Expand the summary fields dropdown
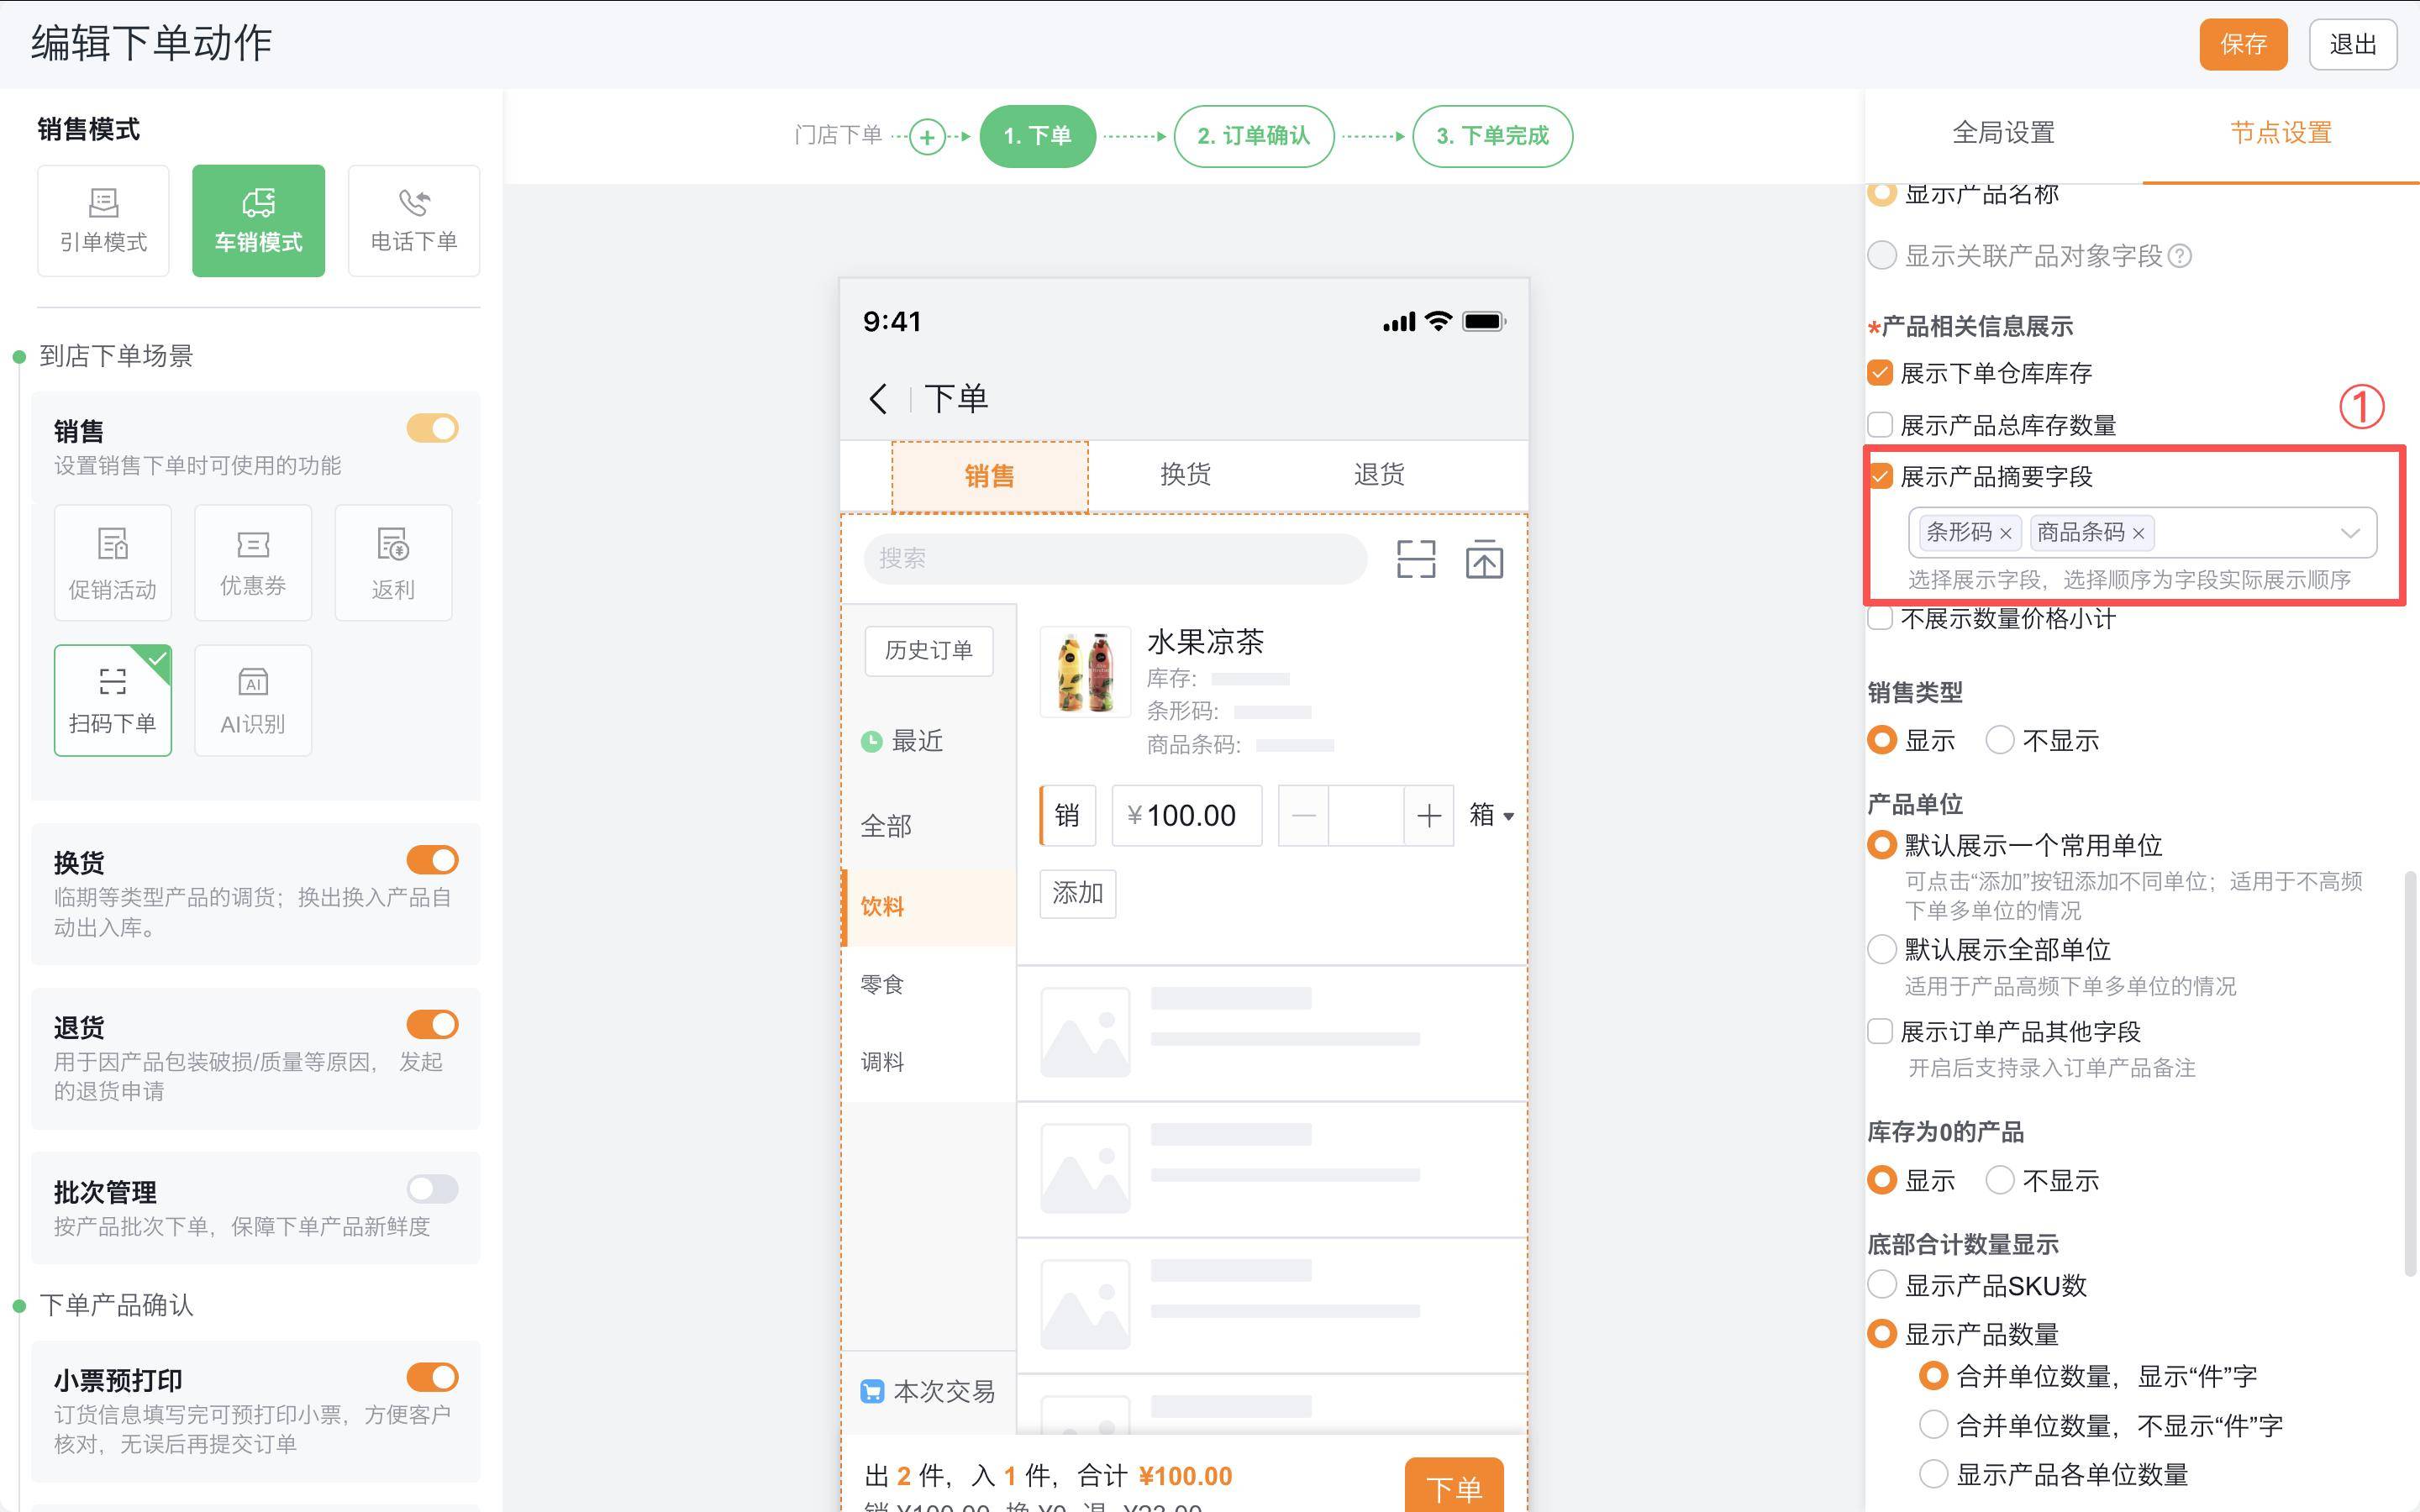This screenshot has height=1512, width=2420. (2350, 533)
